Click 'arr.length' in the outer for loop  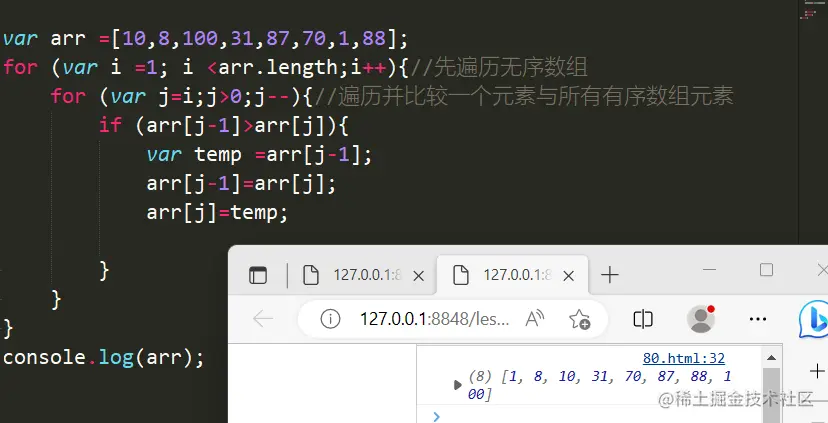click(x=278, y=68)
